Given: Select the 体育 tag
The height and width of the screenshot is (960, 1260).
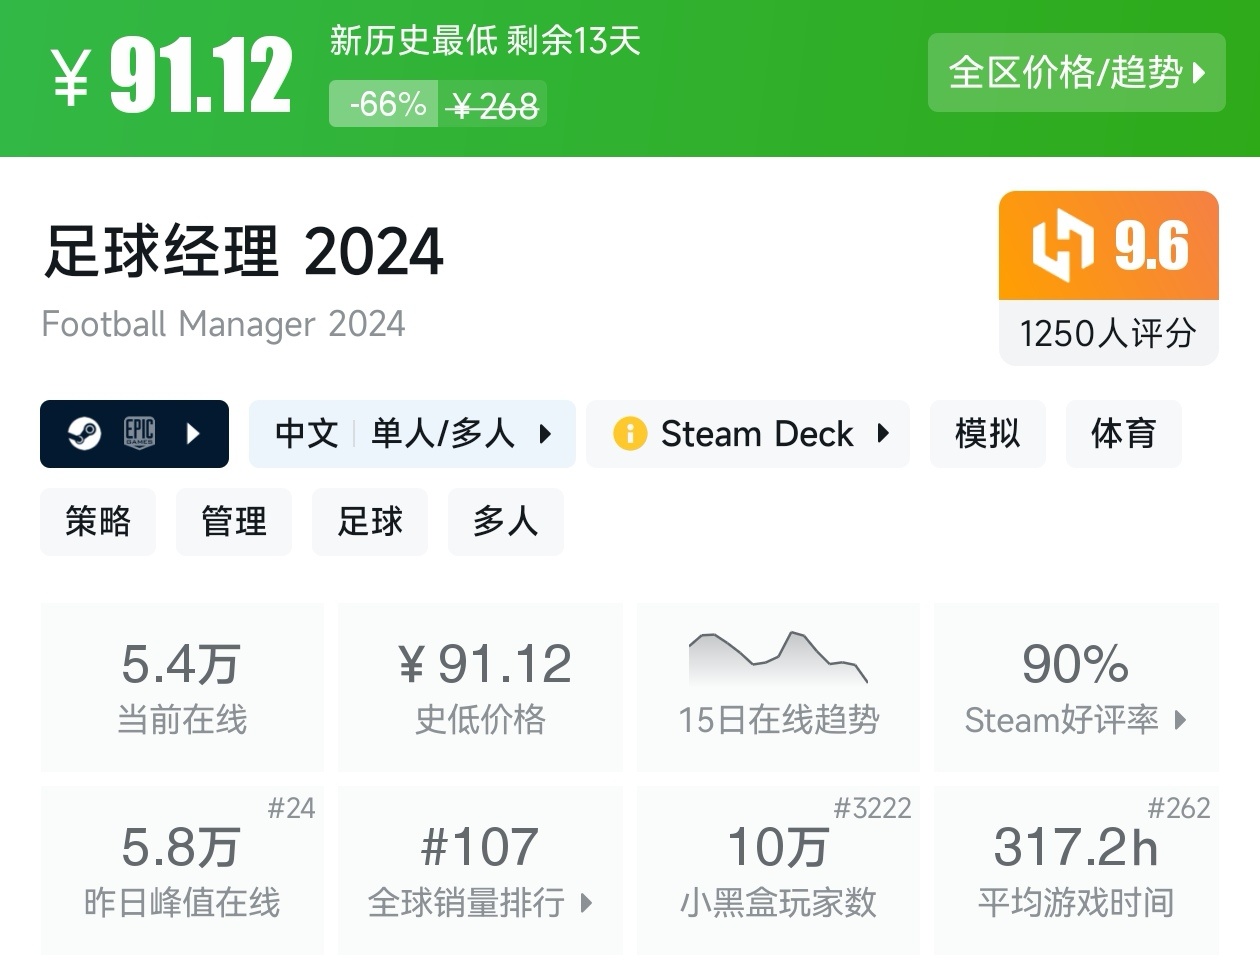Looking at the screenshot, I should [x=1123, y=434].
